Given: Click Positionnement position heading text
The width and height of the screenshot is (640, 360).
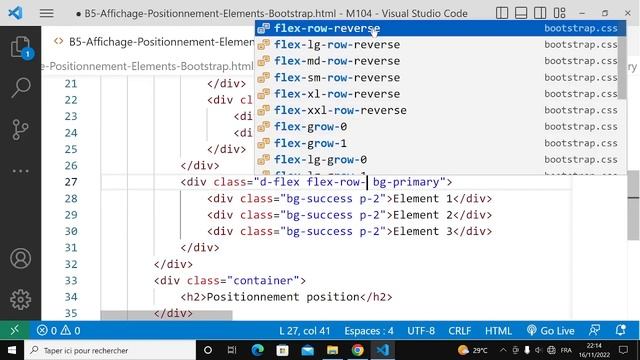Looking at the screenshot, I should coord(283,297).
